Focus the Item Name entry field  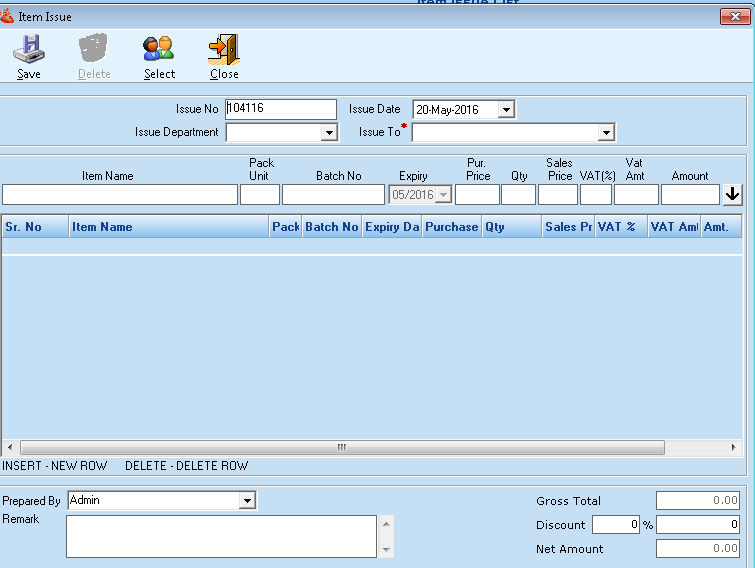click(120, 195)
